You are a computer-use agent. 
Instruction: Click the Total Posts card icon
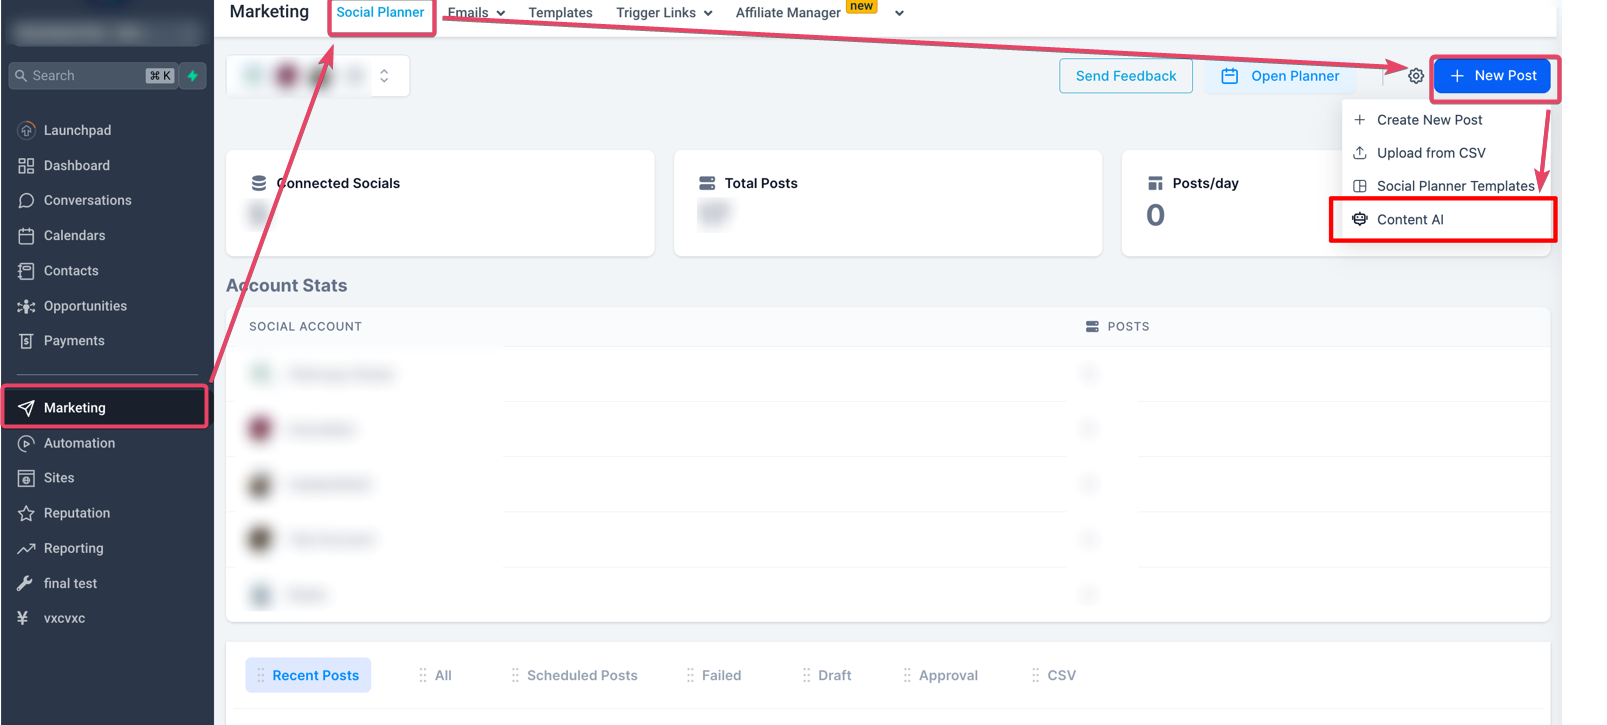[707, 183]
